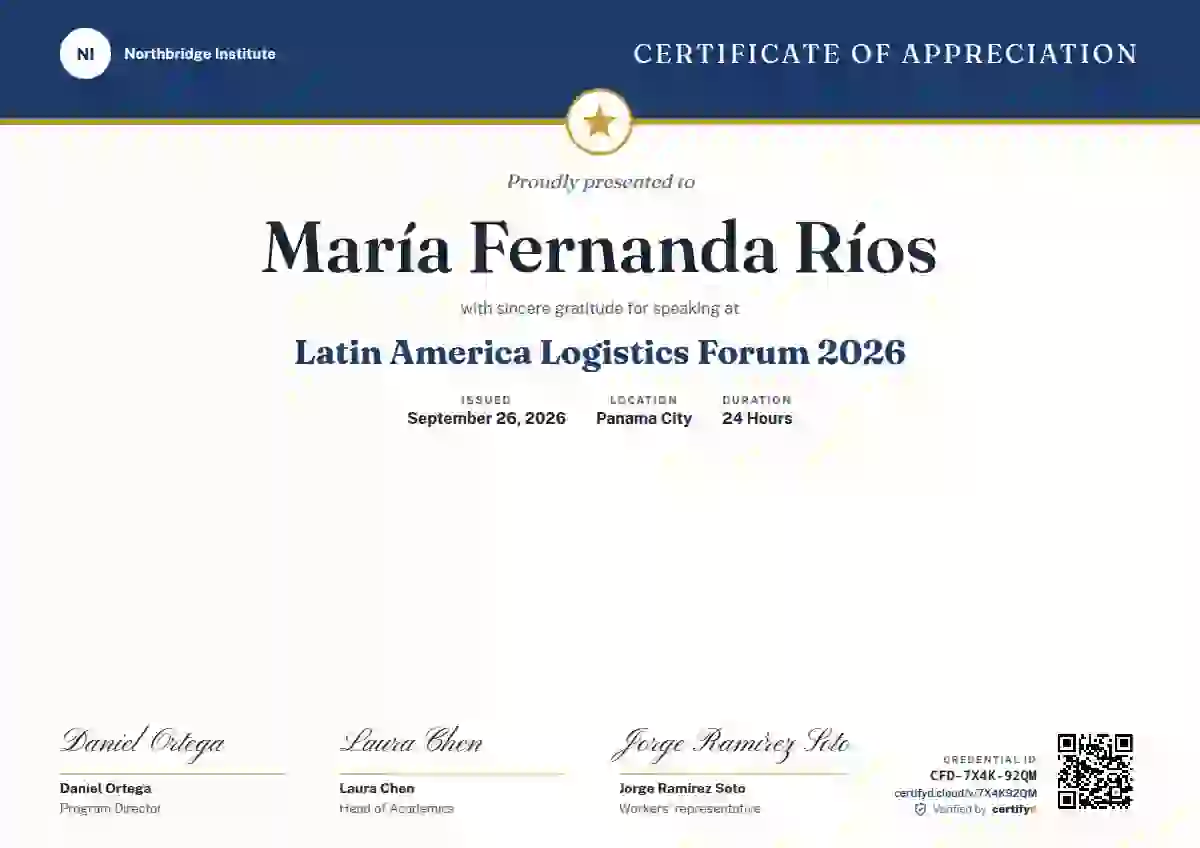The image size is (1200, 848).
Task: Click Daniel Ortega's cursive signature
Action: [x=142, y=742]
